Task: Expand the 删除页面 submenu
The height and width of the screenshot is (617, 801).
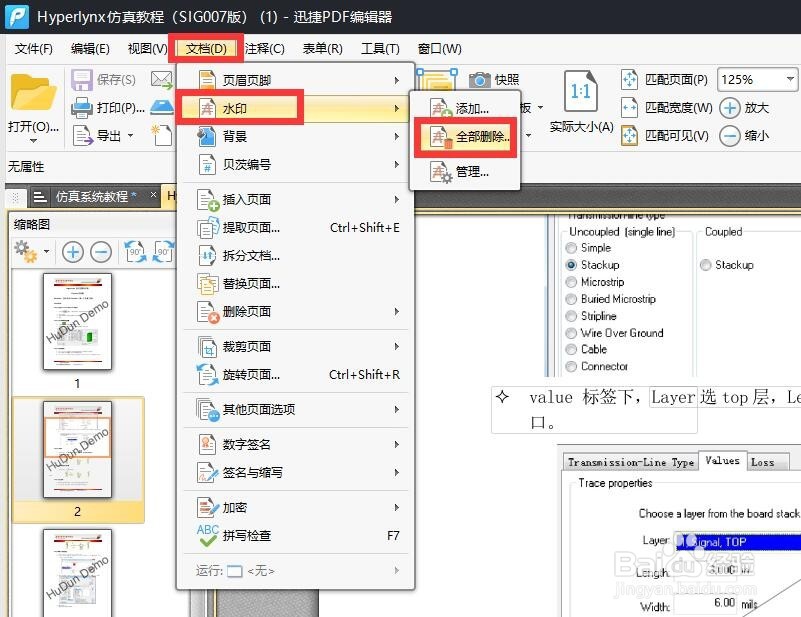Action: pyautogui.click(x=295, y=312)
